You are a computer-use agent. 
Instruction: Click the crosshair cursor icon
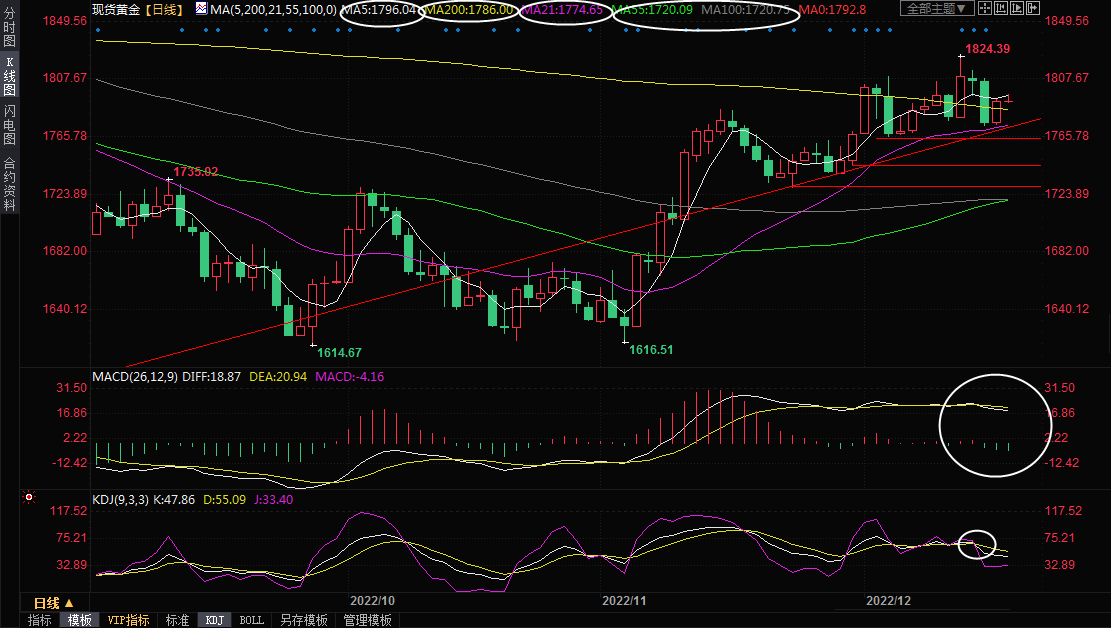tap(987, 9)
